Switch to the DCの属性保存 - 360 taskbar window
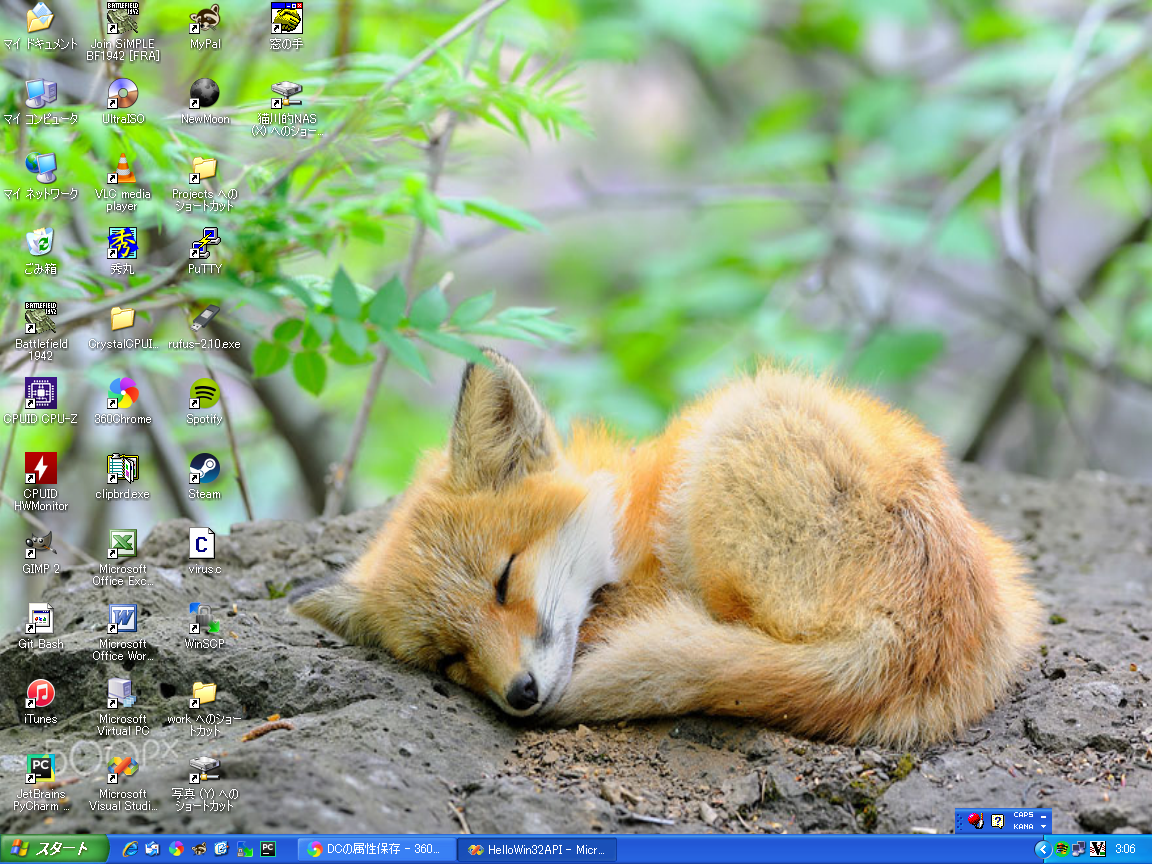The width and height of the screenshot is (1152, 864). click(x=376, y=849)
